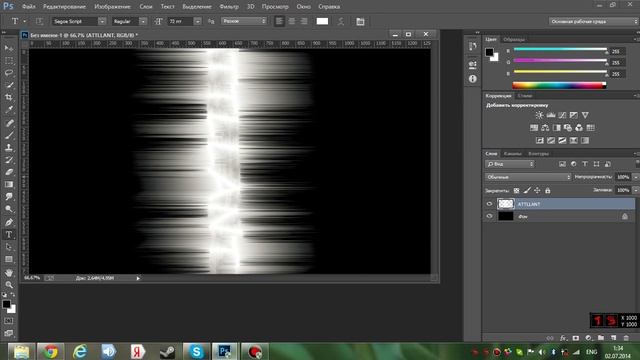Toggle lock position
640x360 pixels.
pos(537,190)
